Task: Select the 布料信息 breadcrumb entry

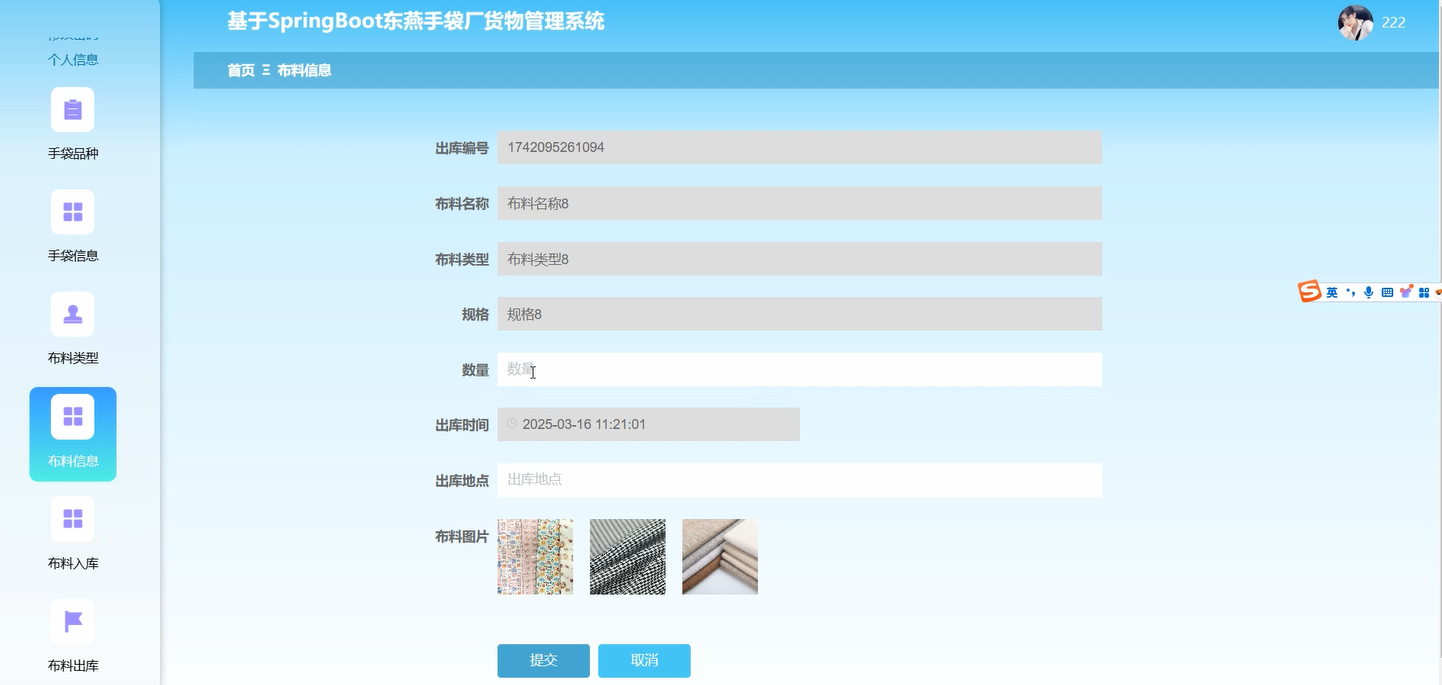Action: [305, 70]
